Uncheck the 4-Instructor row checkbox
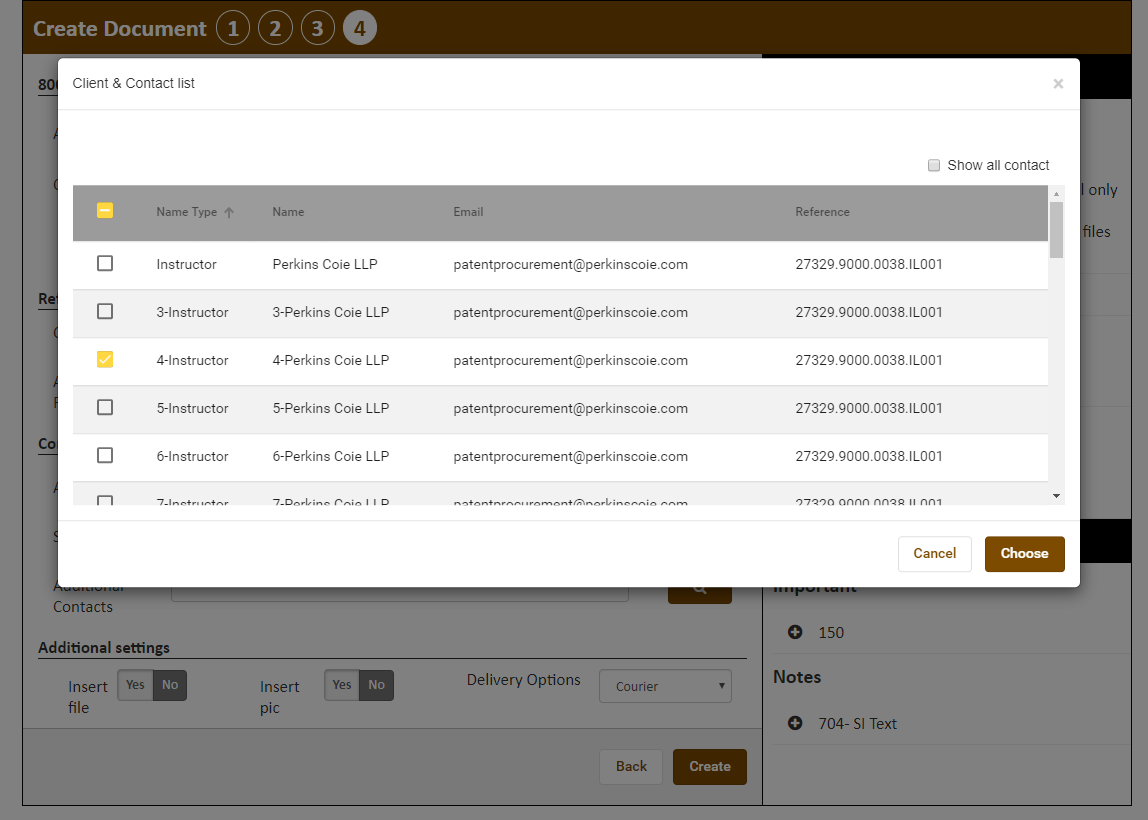 click(105, 359)
